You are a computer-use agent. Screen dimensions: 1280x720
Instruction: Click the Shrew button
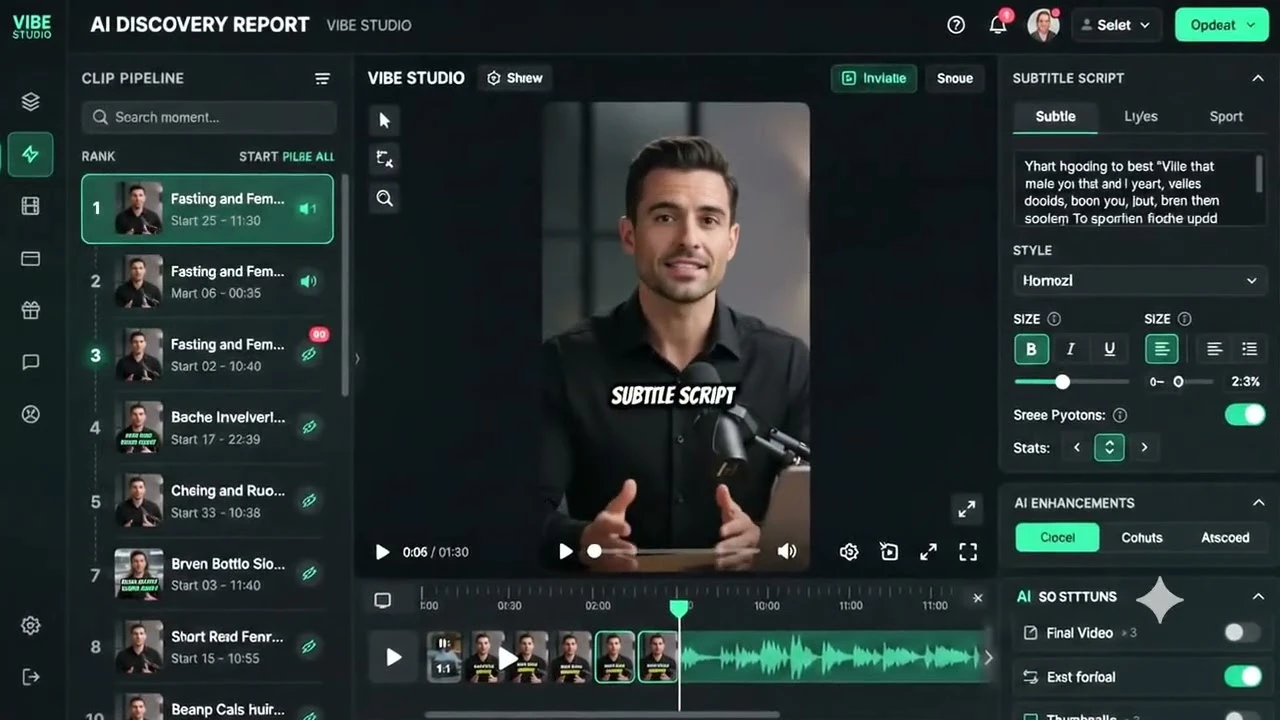(515, 78)
